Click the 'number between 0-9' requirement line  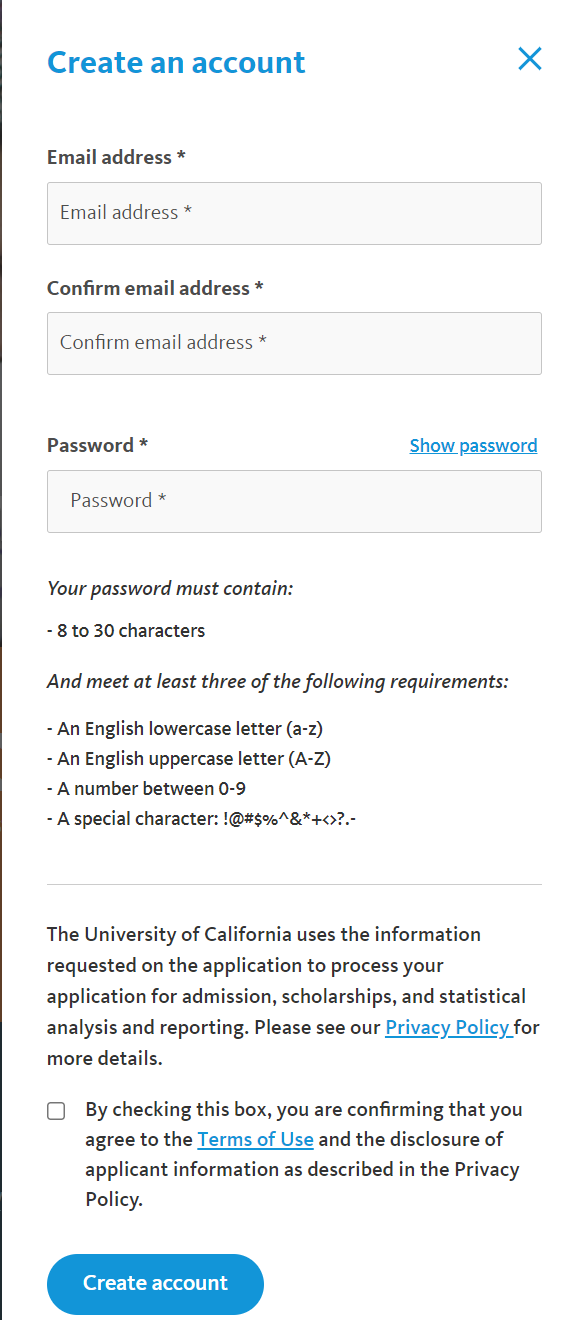point(146,789)
